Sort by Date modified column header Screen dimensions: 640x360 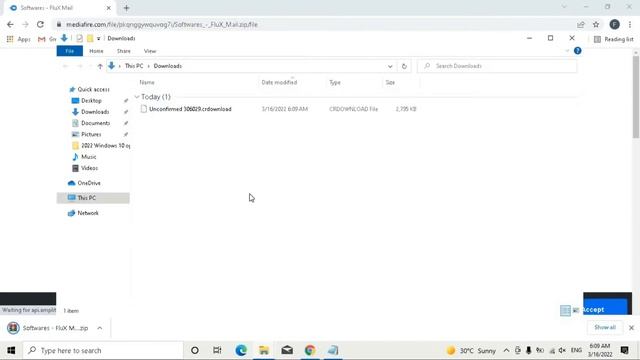pos(279,82)
